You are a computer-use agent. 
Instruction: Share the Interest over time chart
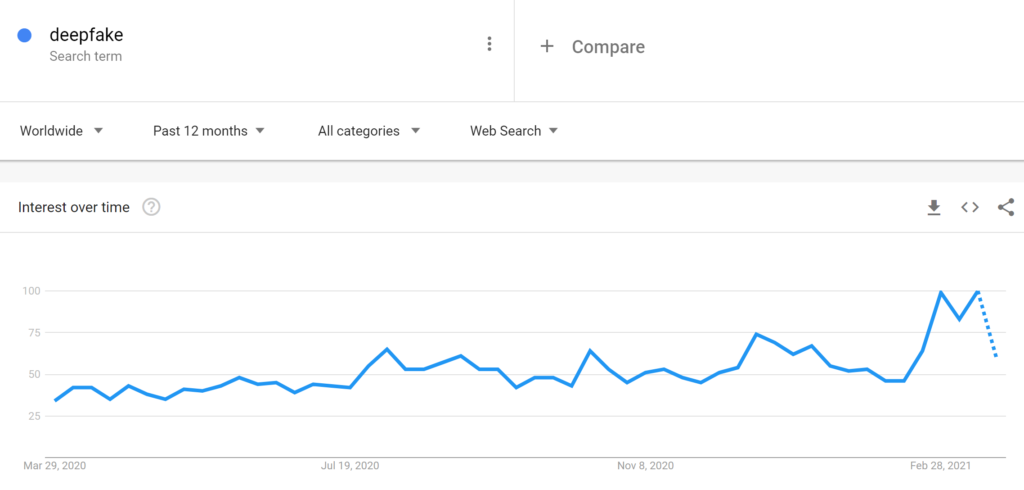coord(1006,208)
